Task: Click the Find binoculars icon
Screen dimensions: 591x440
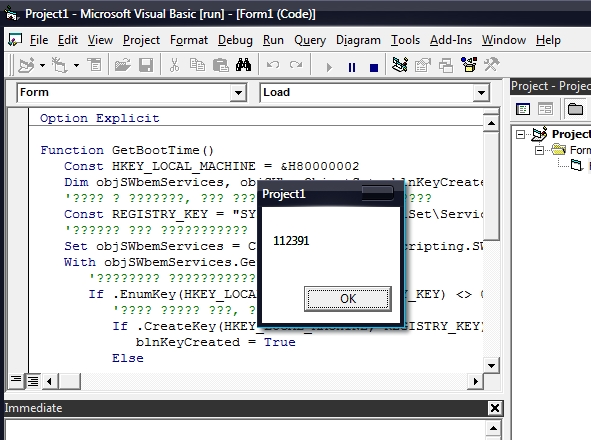Action: [x=243, y=65]
